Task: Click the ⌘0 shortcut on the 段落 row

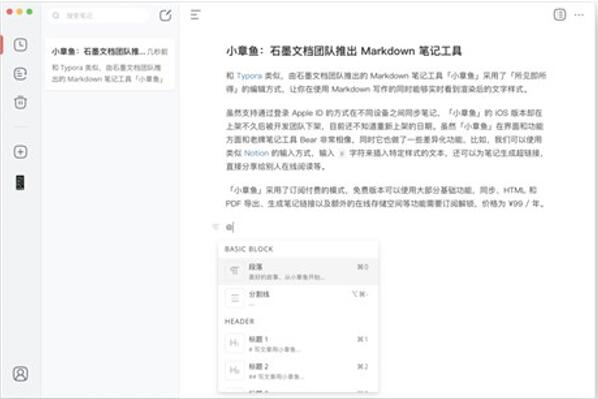Action: pyautogui.click(x=362, y=267)
